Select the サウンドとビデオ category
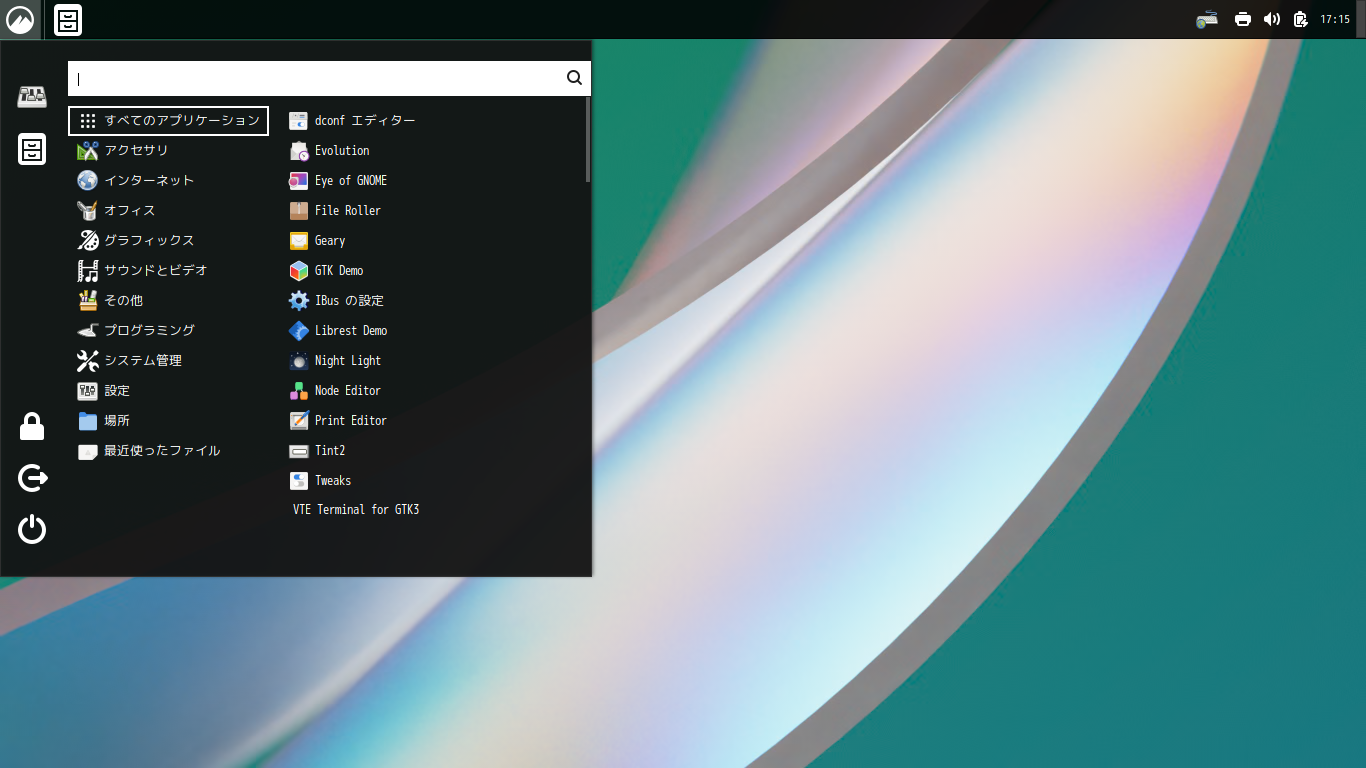 [168, 271]
